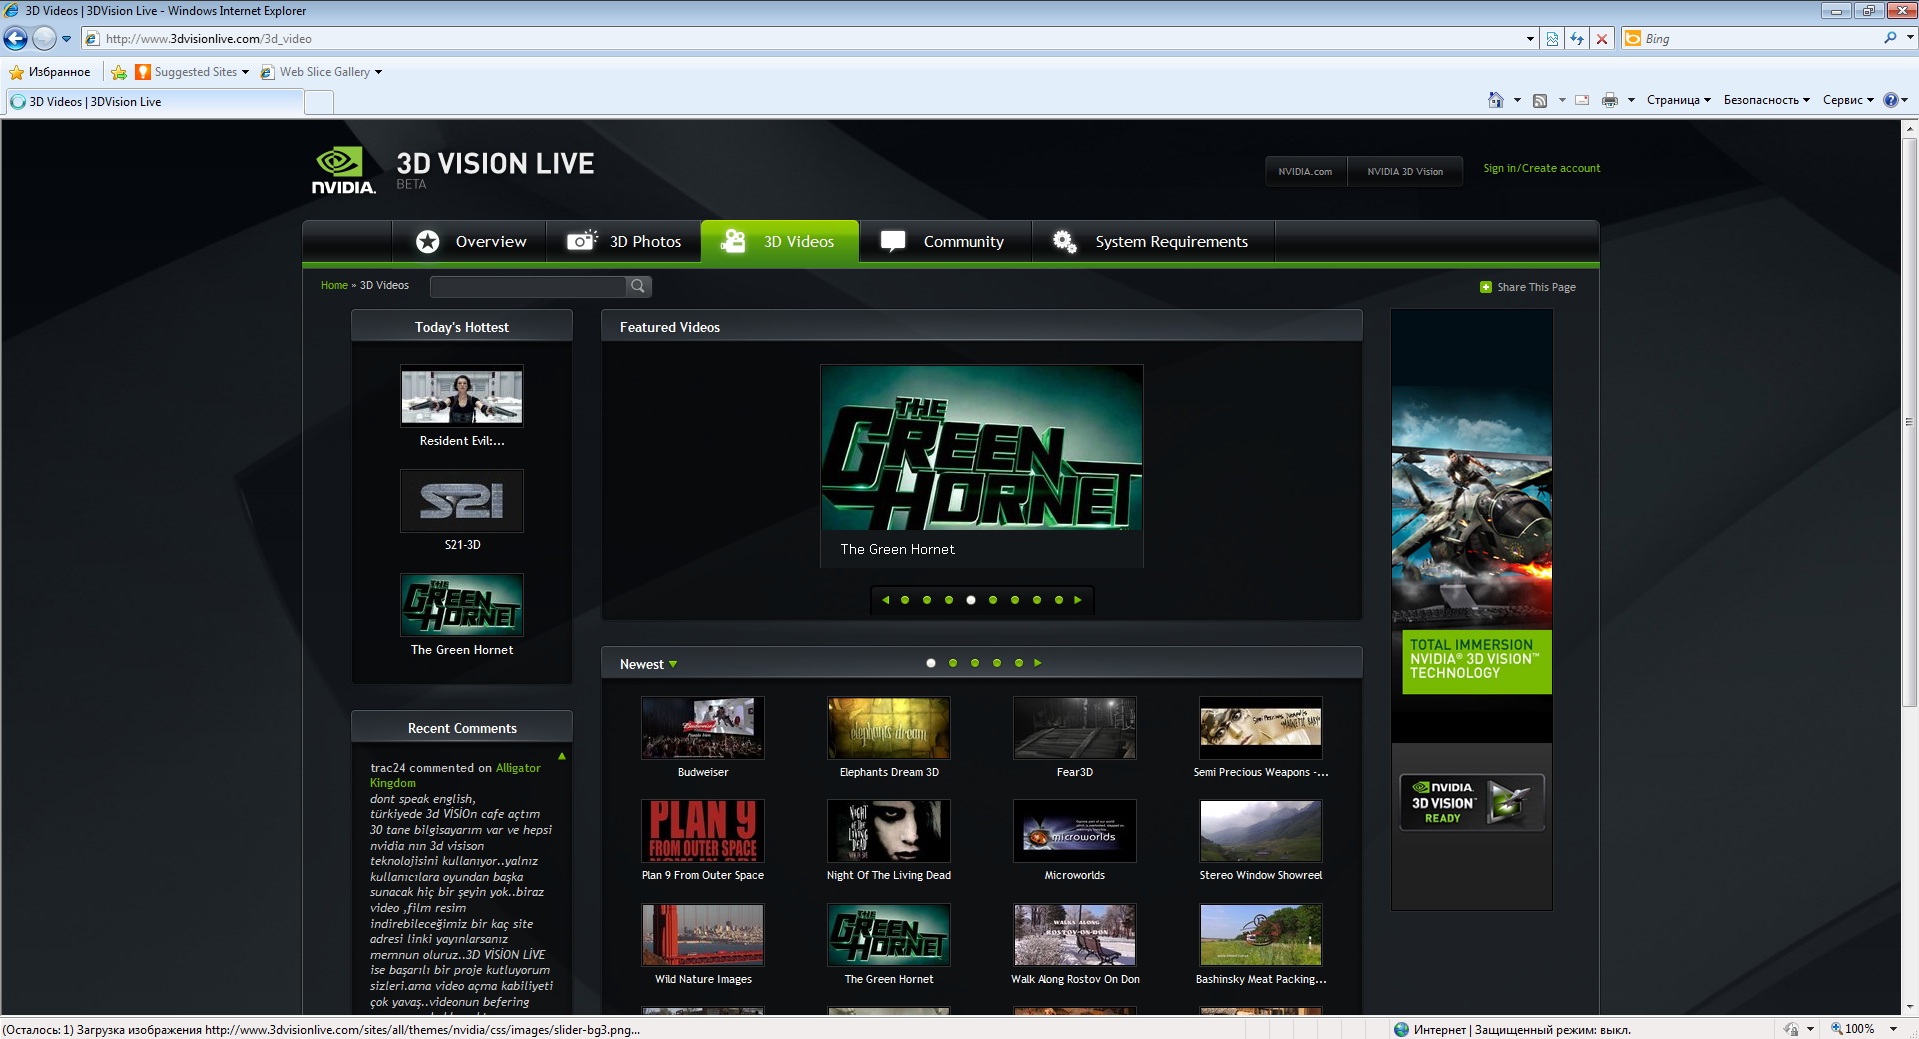Screen dimensions: 1919x1039
Task: Expand the Print options dropdown arrow
Action: point(1631,100)
